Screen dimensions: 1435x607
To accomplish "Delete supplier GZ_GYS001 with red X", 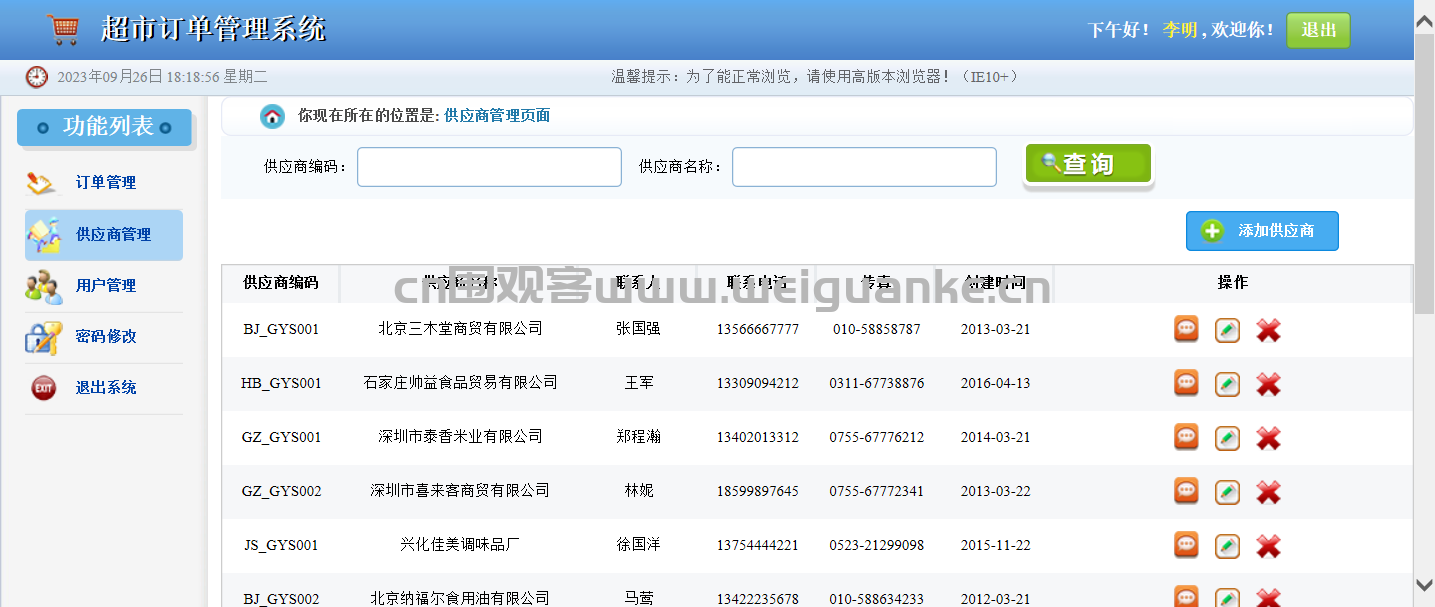I will pos(1268,438).
